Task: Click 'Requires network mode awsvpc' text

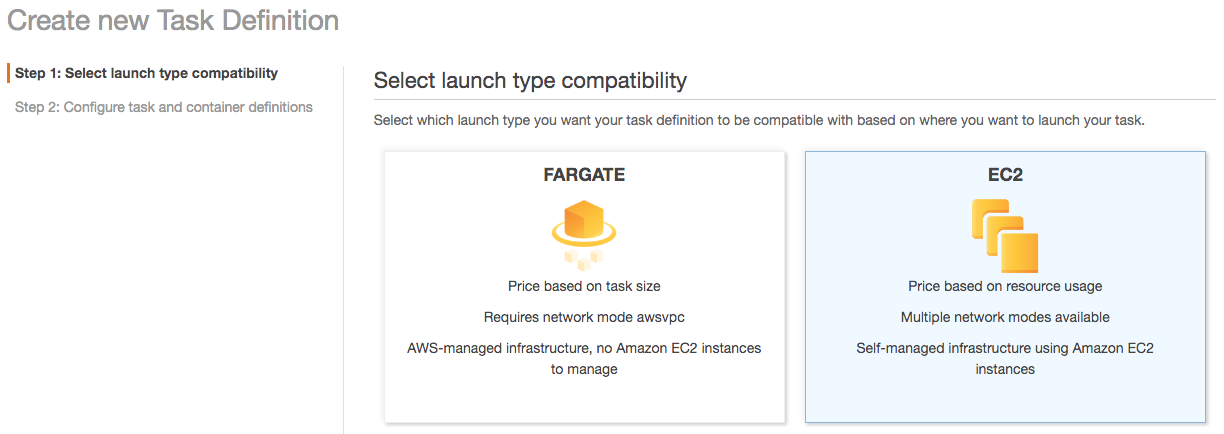Action: tap(584, 317)
